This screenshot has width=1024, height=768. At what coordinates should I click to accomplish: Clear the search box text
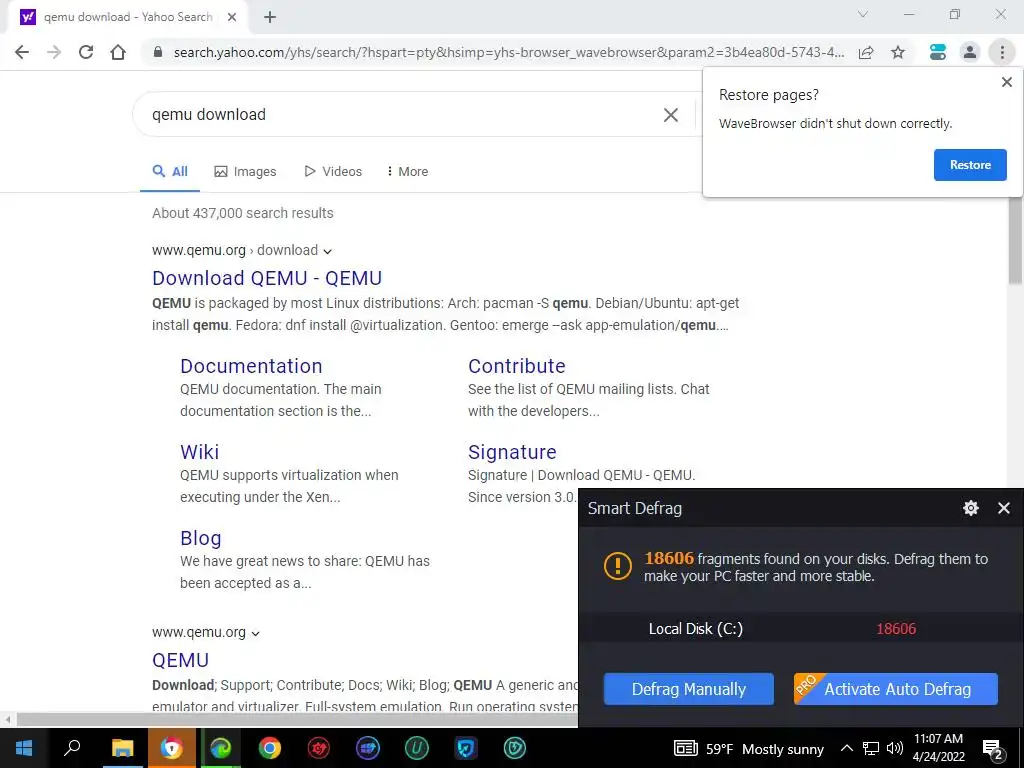click(671, 115)
